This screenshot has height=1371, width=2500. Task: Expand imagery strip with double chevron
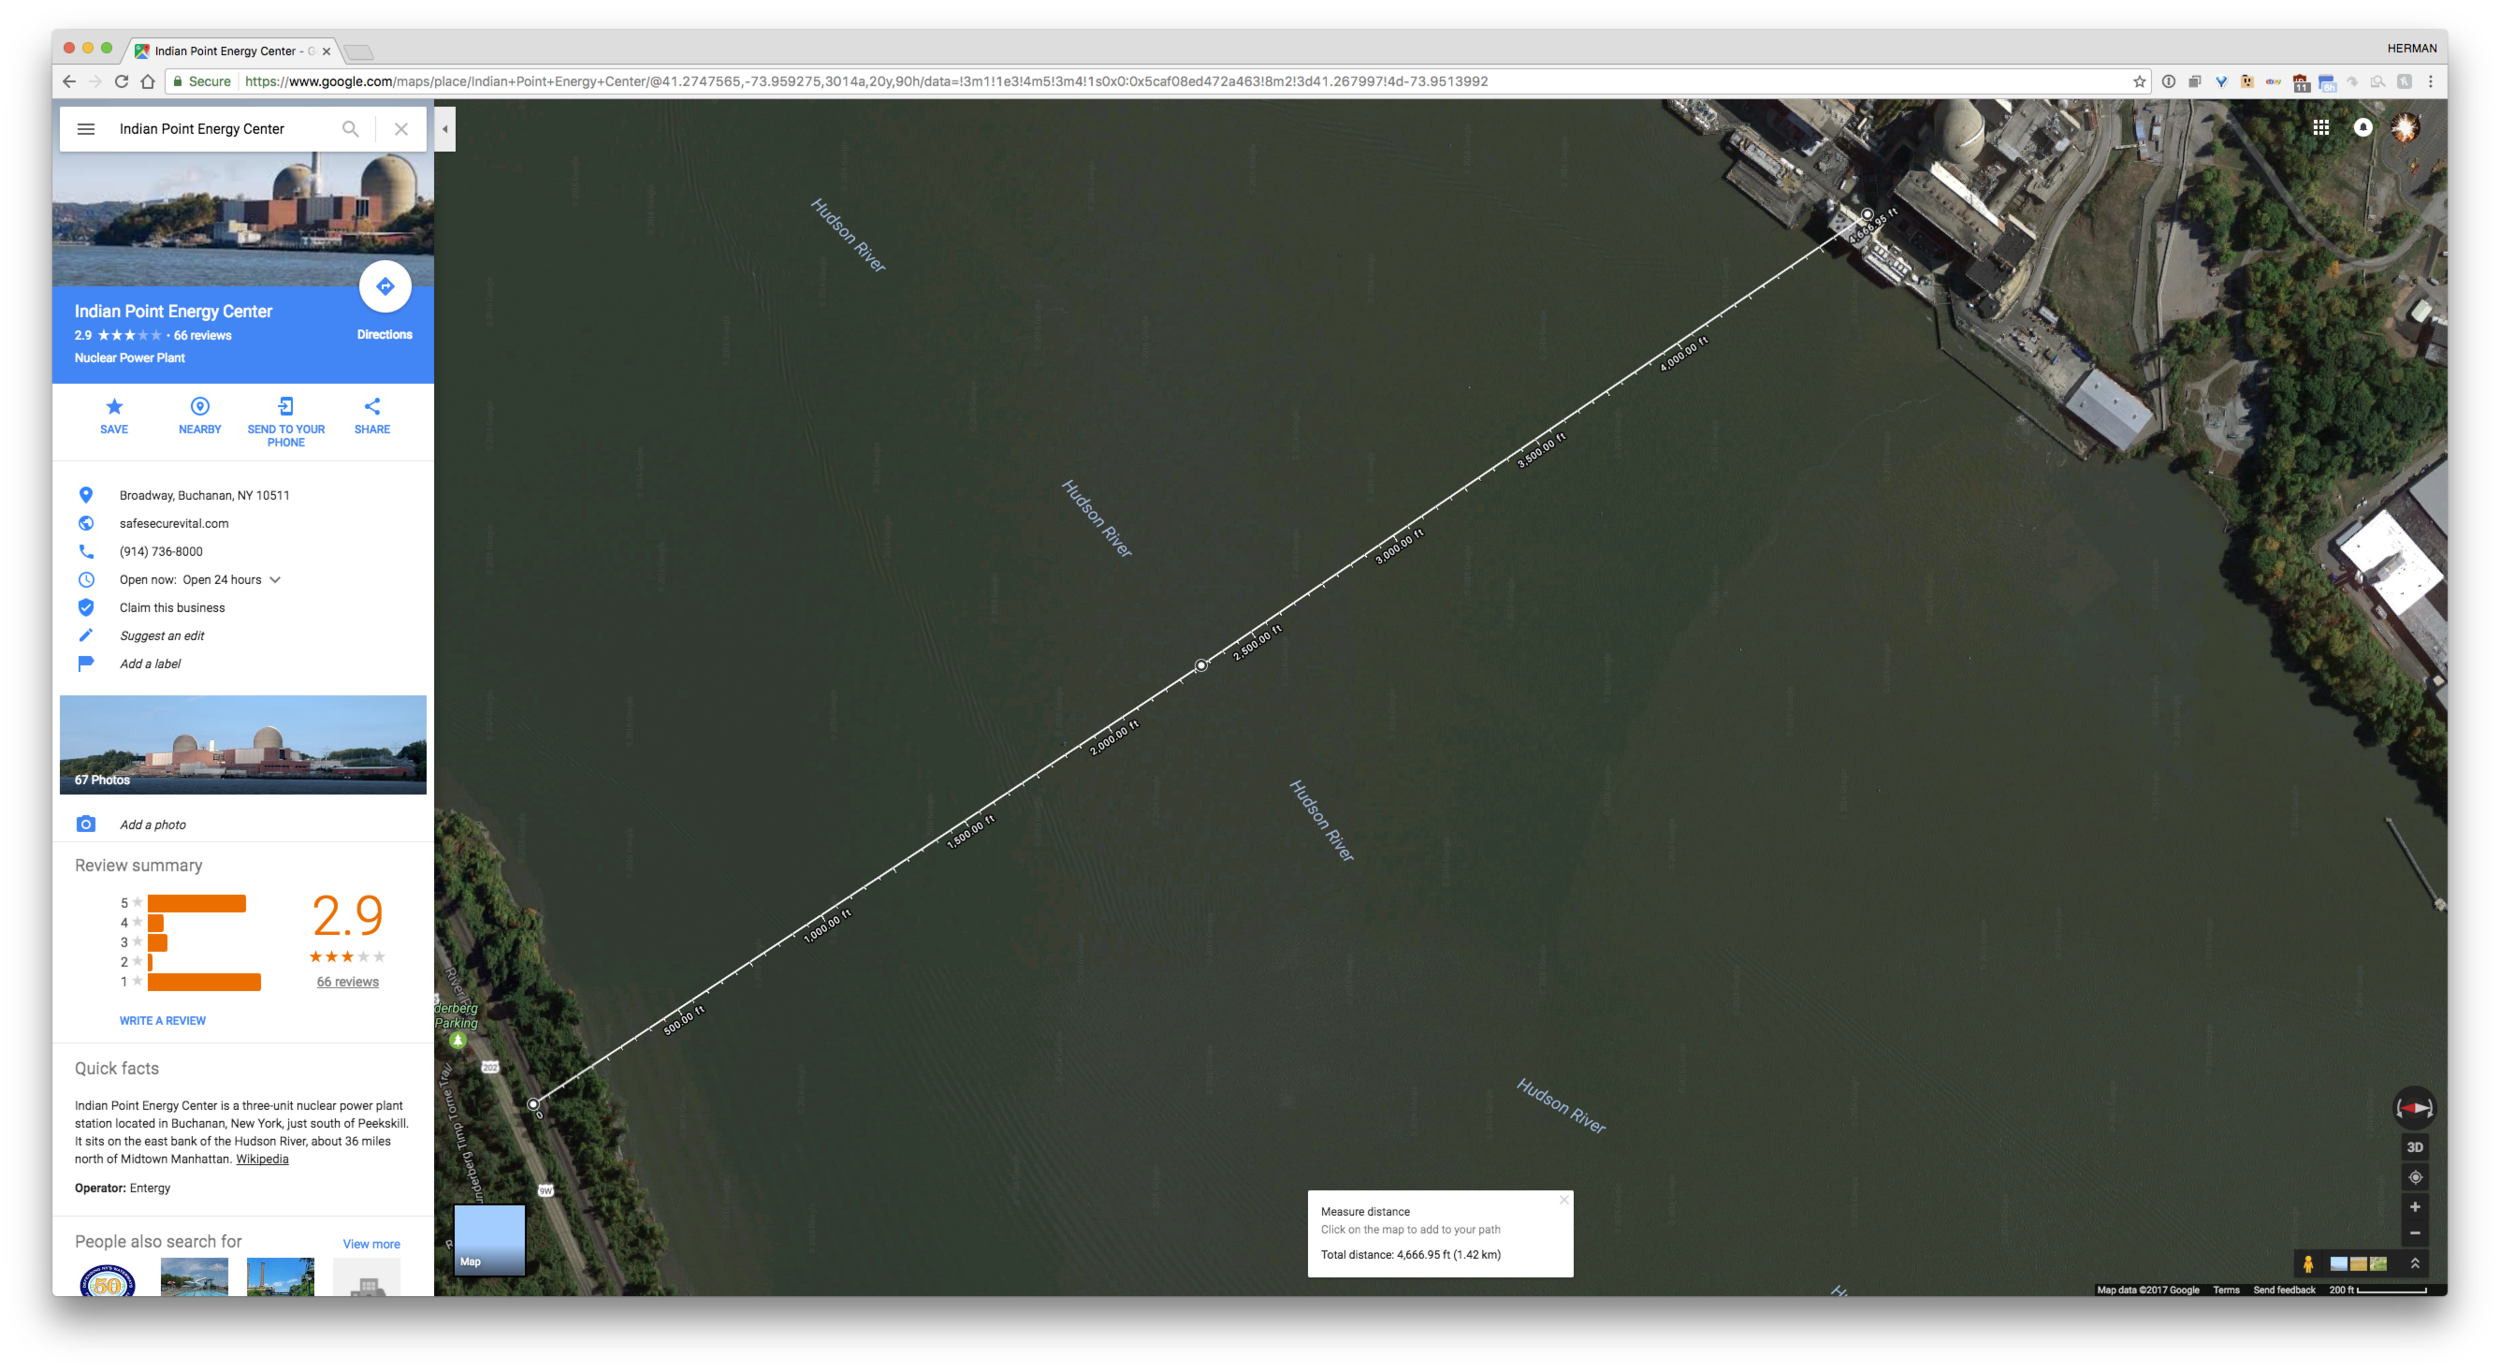point(2414,1264)
